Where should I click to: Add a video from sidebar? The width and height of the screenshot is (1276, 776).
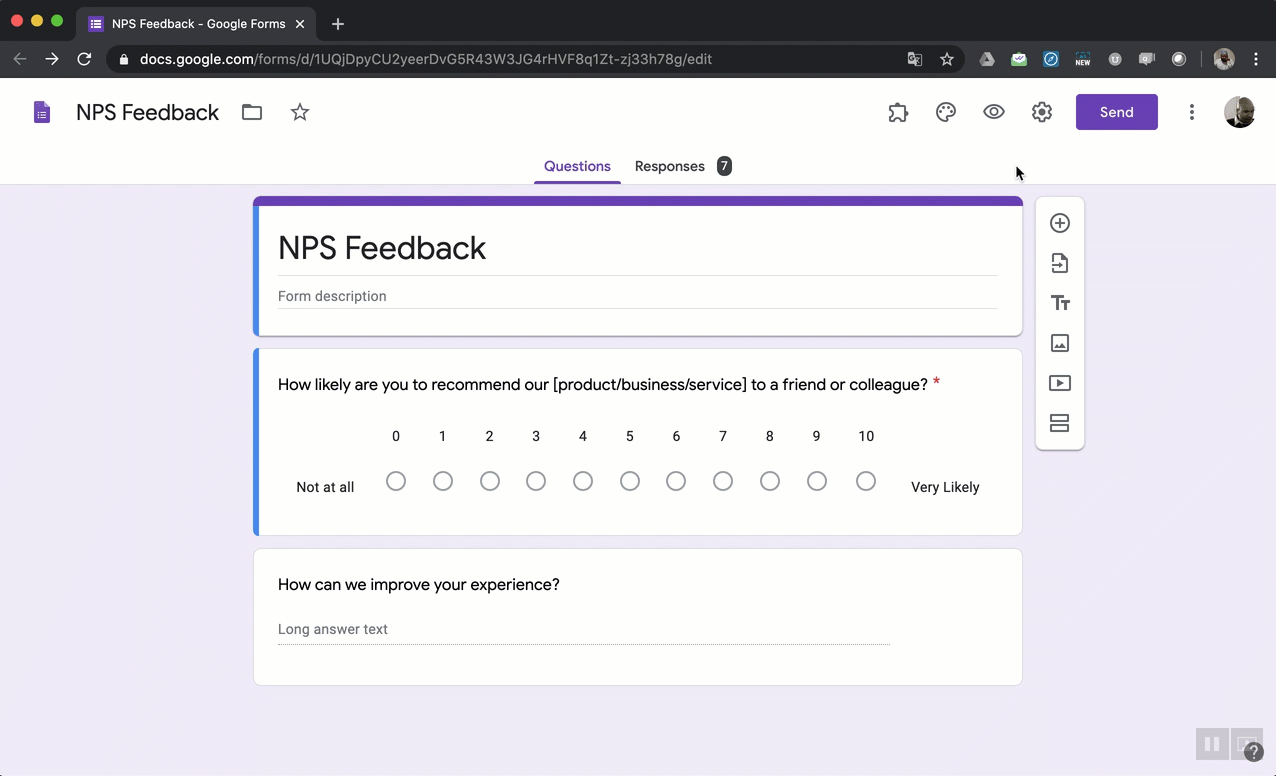1060,383
